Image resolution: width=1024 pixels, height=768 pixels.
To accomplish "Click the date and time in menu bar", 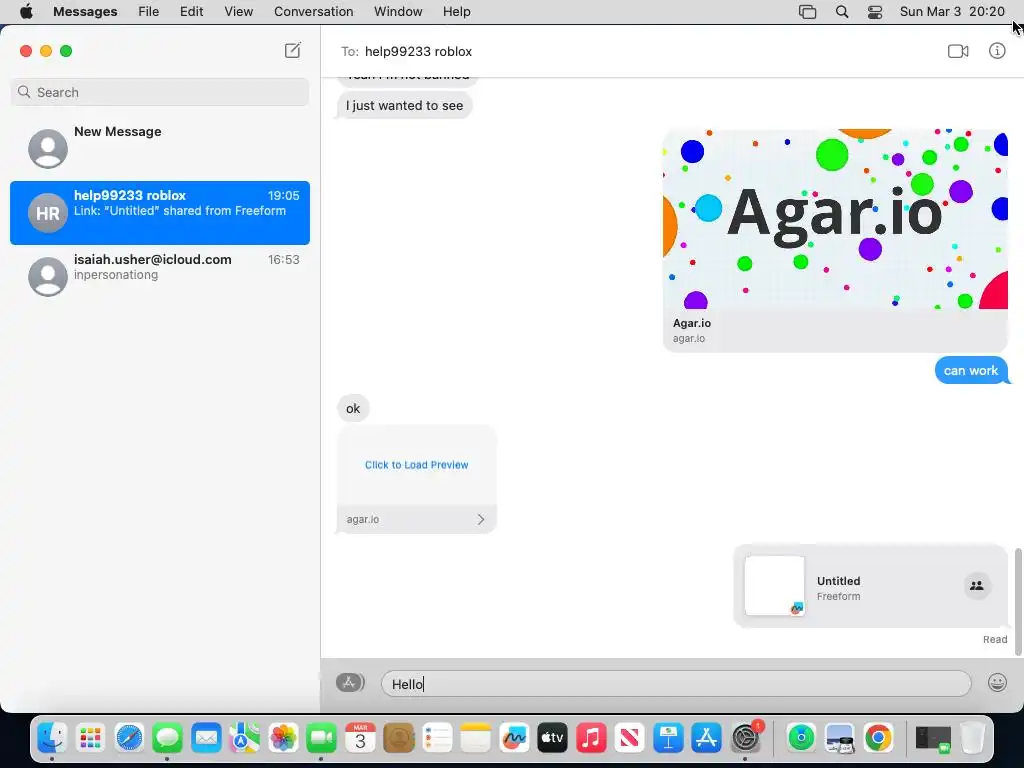I will pyautogui.click(x=952, y=12).
